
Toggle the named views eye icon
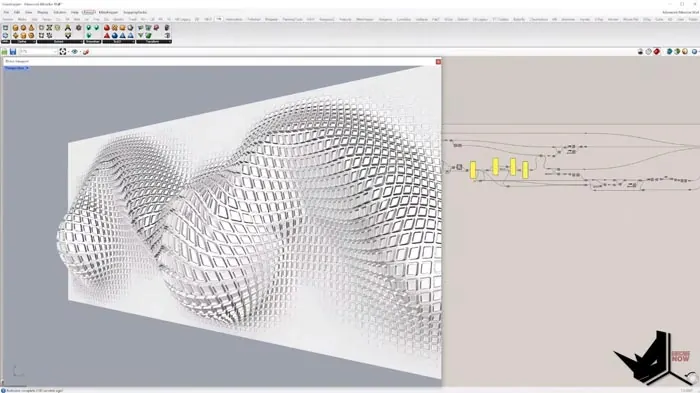click(x=75, y=52)
